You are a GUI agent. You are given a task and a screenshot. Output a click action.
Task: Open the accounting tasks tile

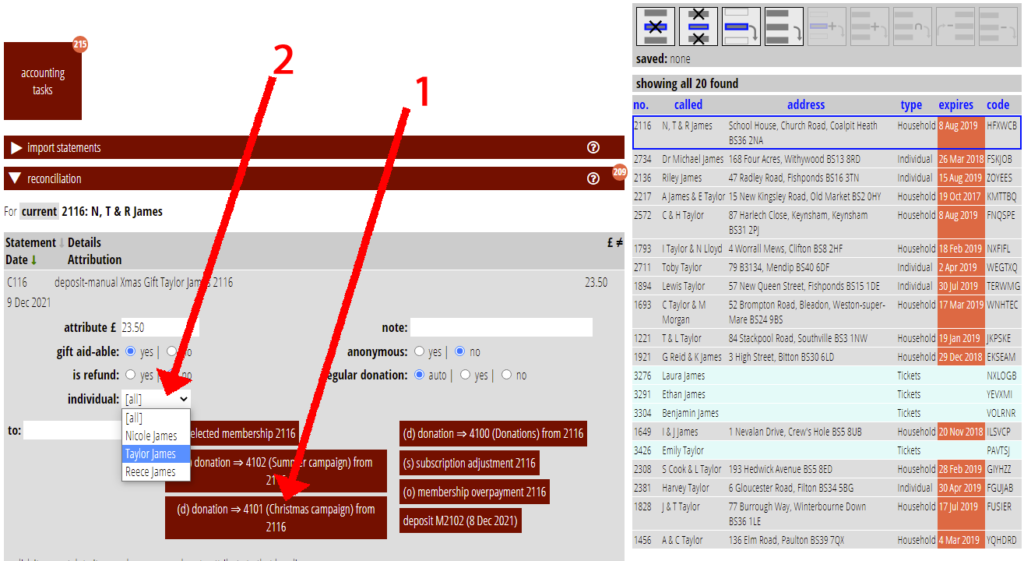[42, 81]
